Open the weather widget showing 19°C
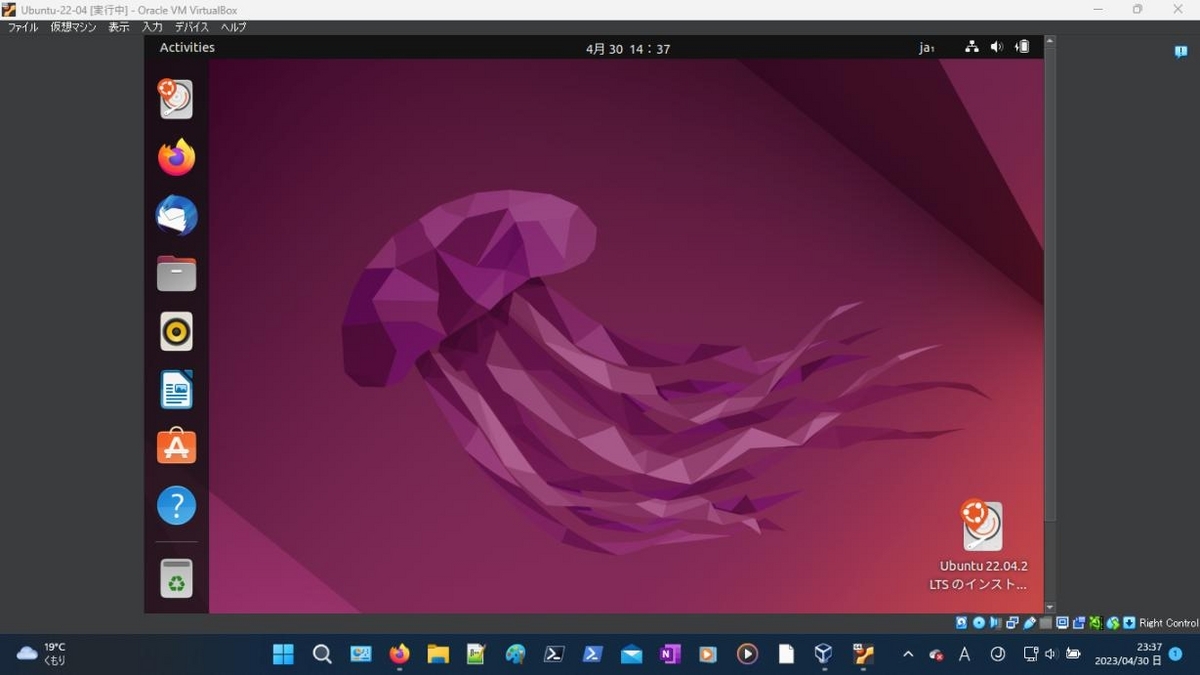Image resolution: width=1200 pixels, height=675 pixels. pos(41,654)
